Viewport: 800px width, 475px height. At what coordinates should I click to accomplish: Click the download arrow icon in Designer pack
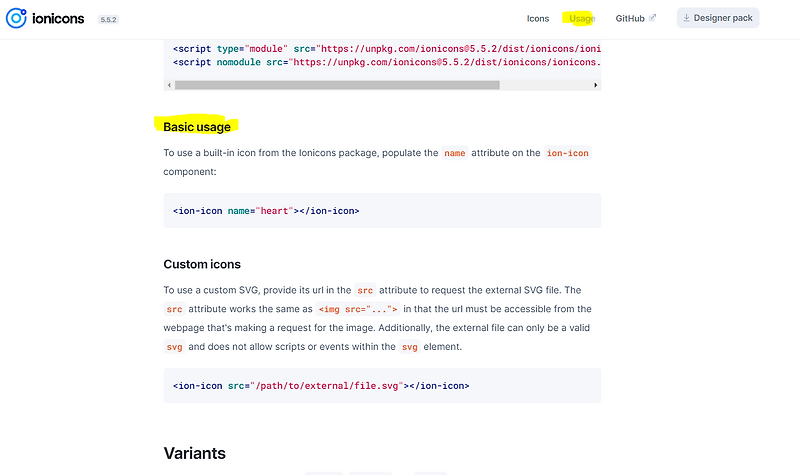tap(686, 18)
